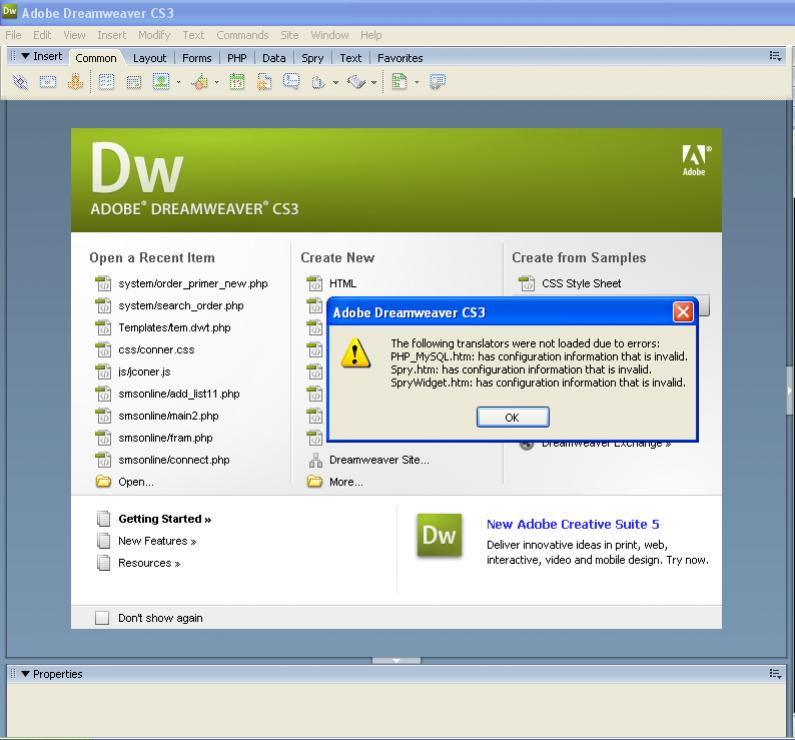Open the File menu
The width and height of the screenshot is (795, 740).
[13, 35]
